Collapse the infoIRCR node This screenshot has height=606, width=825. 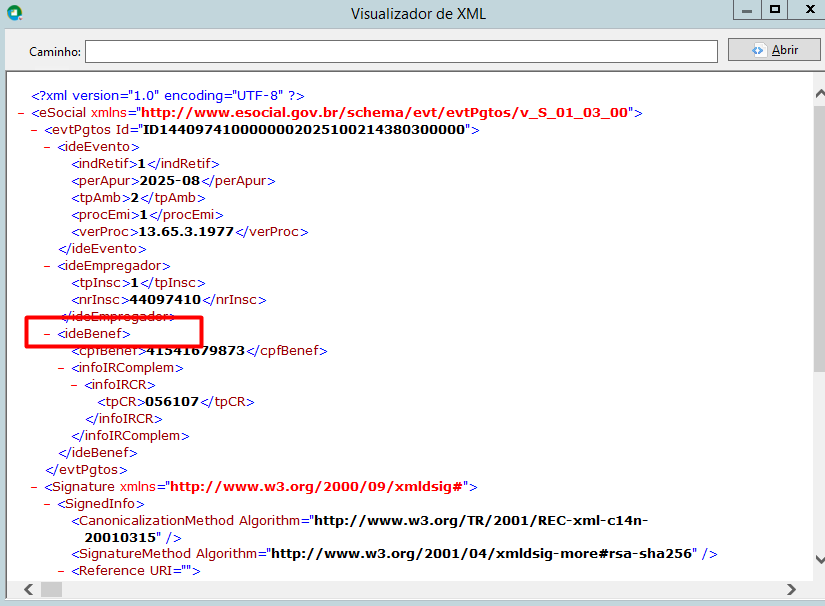(74, 385)
